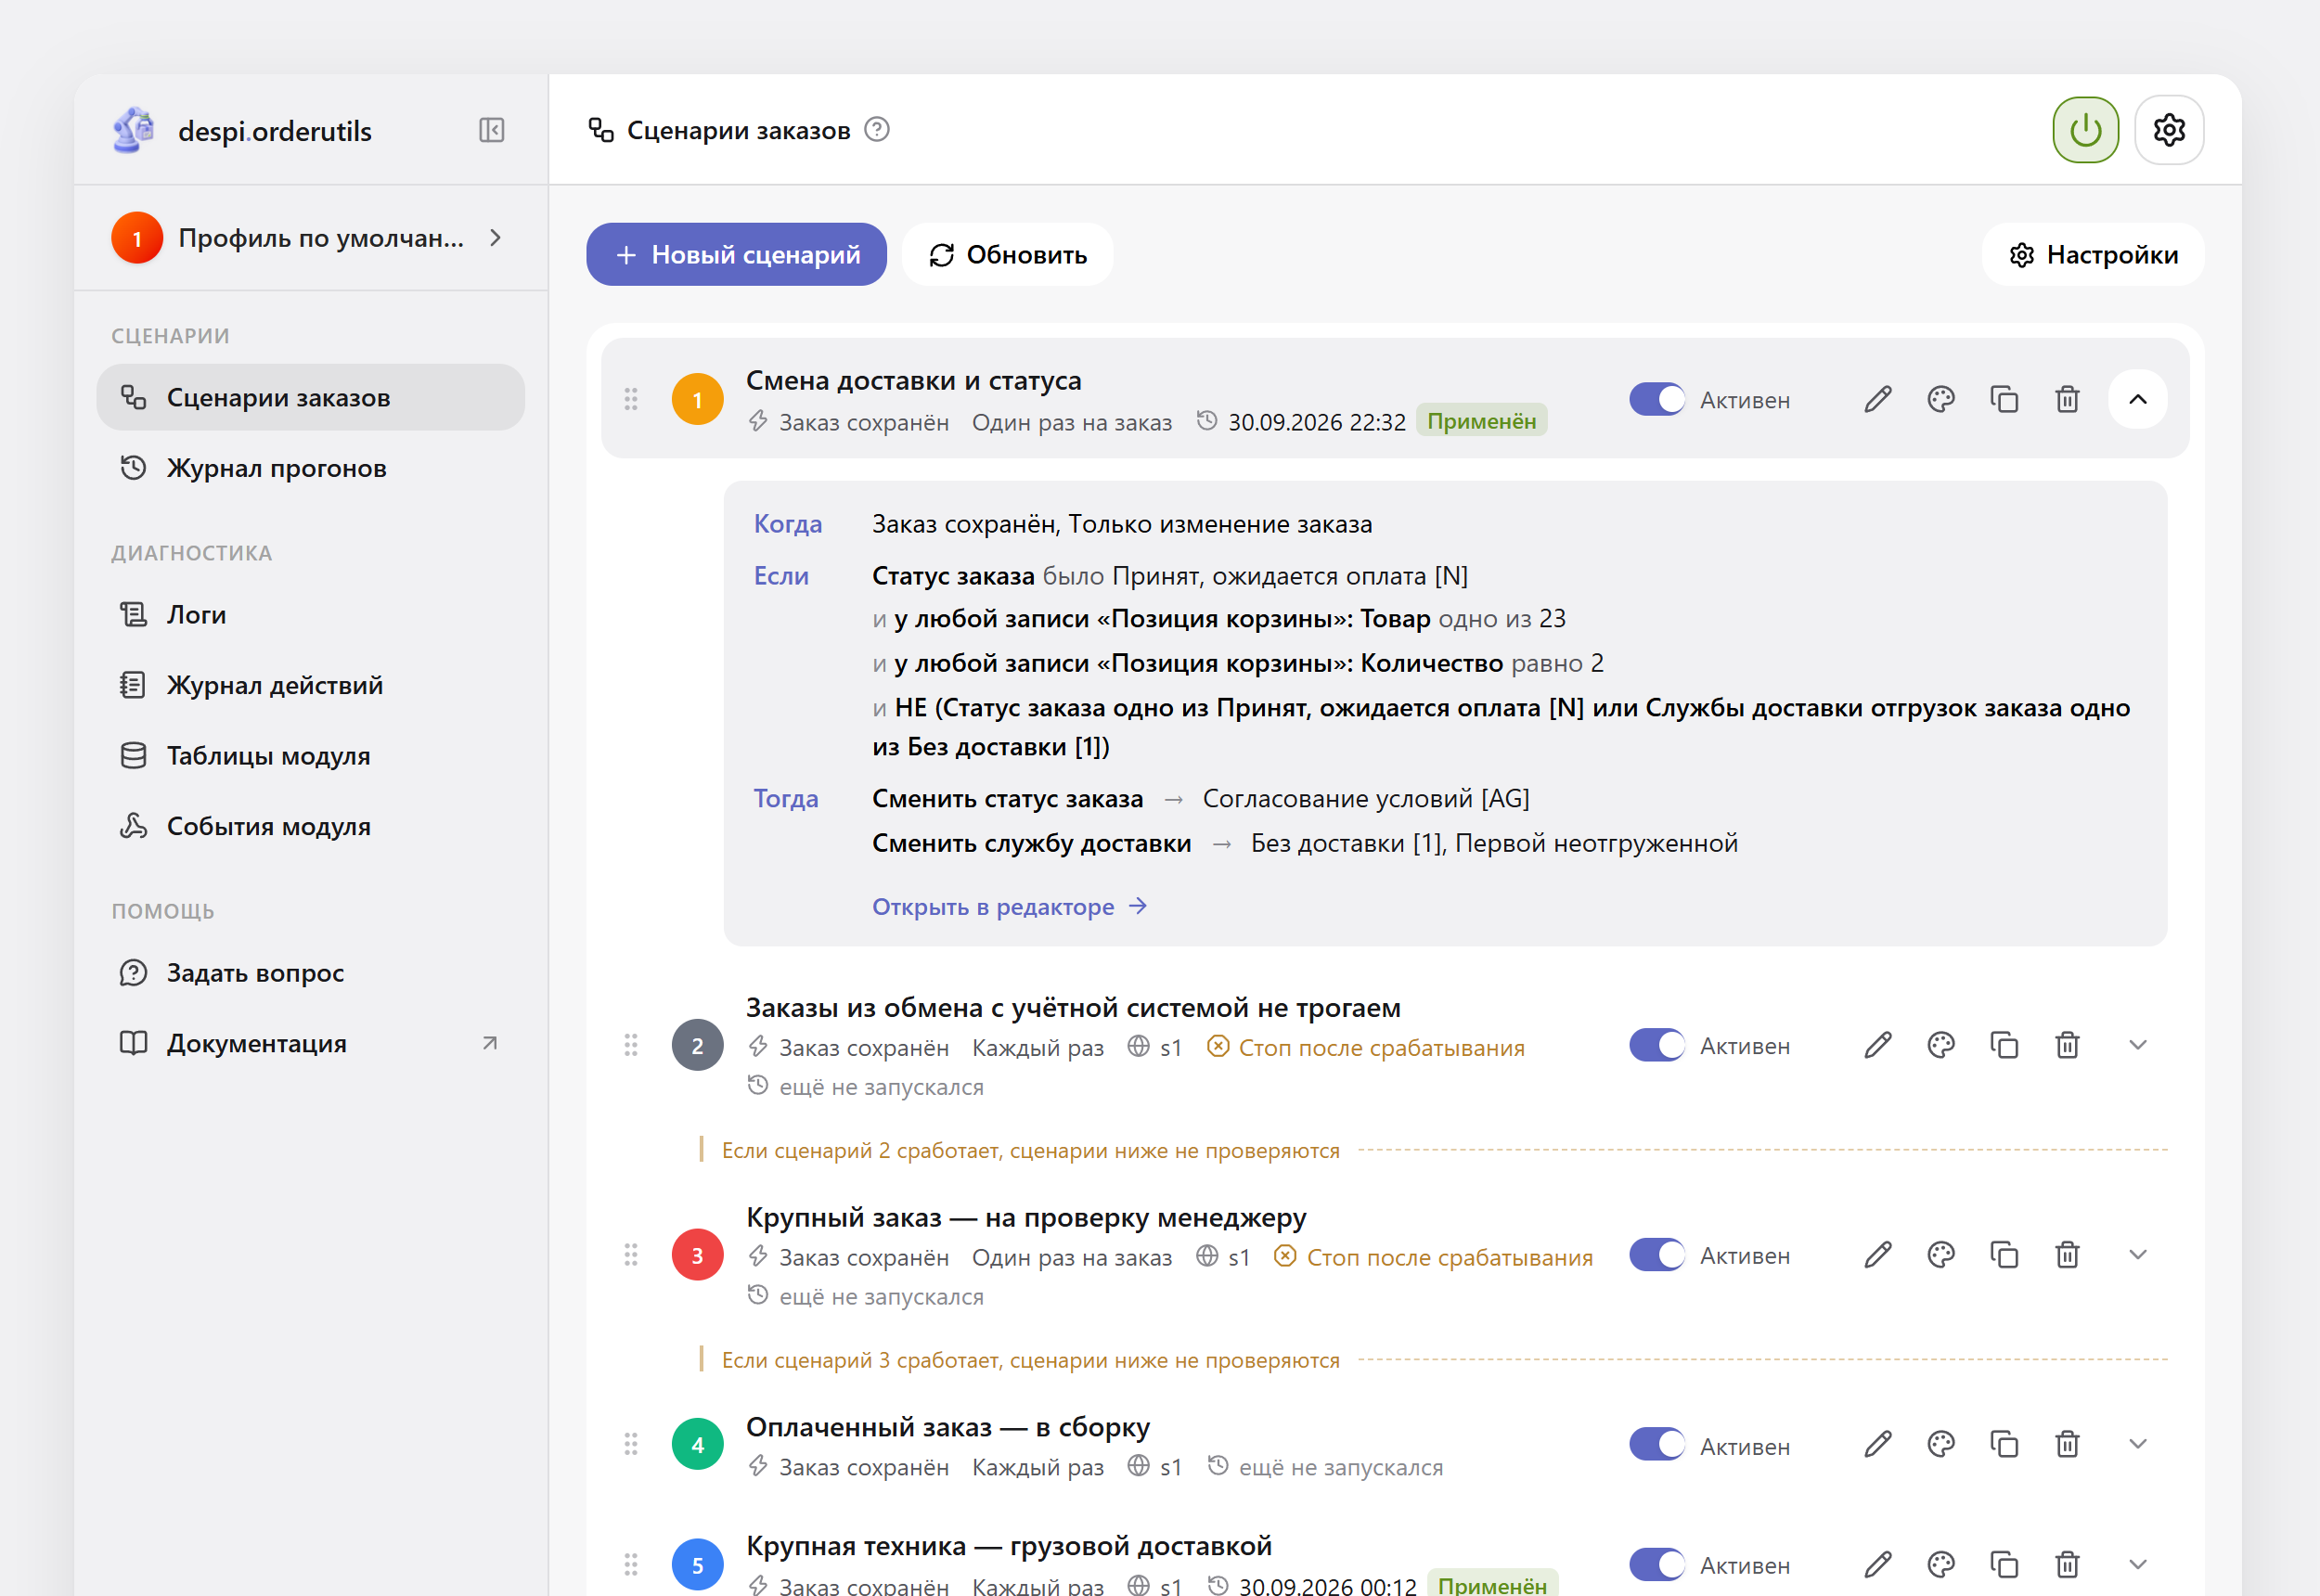Open module settings gear in header
This screenshot has height=1596, width=2320.
tap(2169, 130)
